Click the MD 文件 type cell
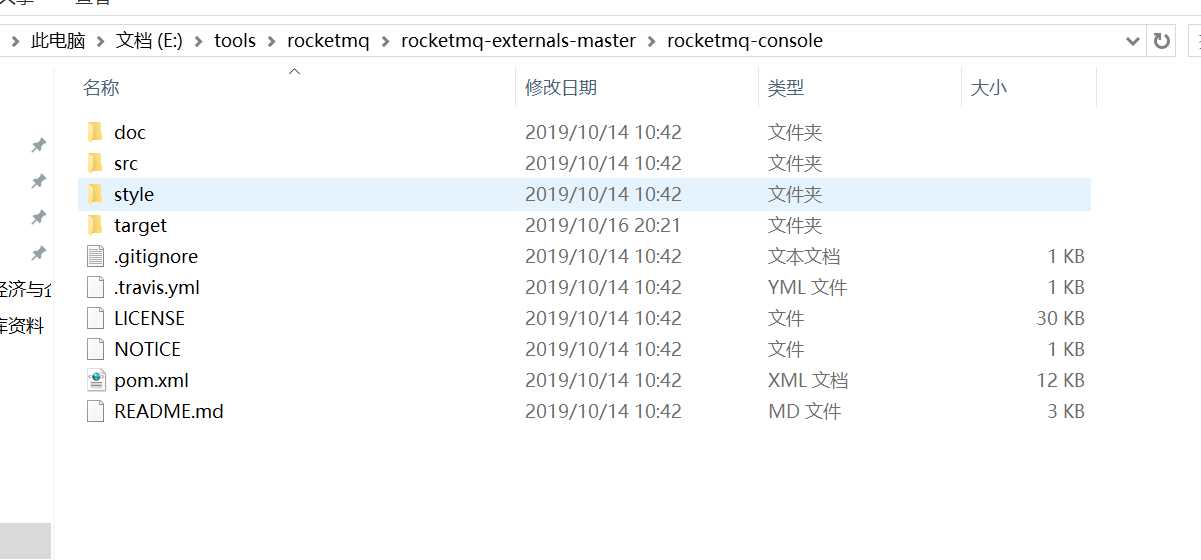Viewport: 1201px width, 560px height. (804, 411)
